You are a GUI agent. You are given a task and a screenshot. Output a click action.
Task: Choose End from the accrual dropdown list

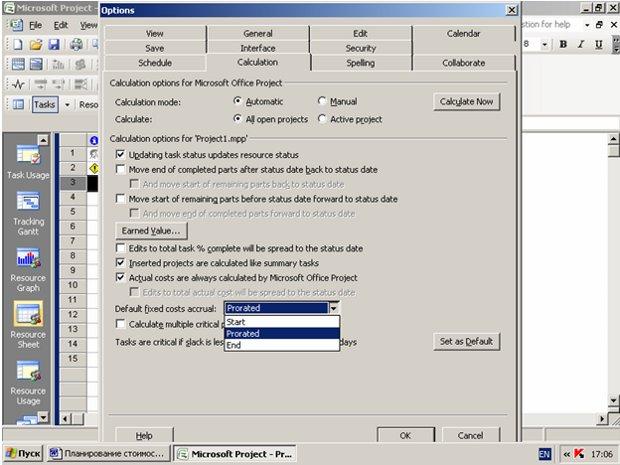282,345
